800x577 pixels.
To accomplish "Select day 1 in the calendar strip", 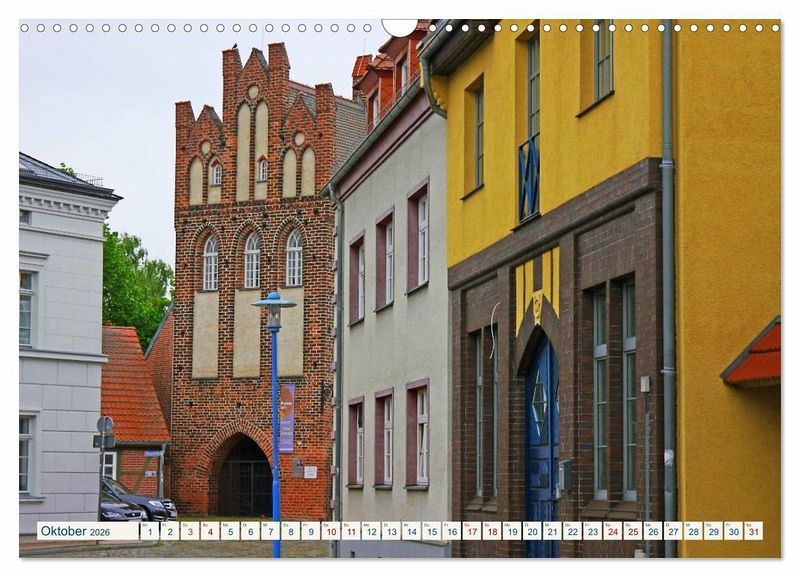I will click(x=149, y=531).
